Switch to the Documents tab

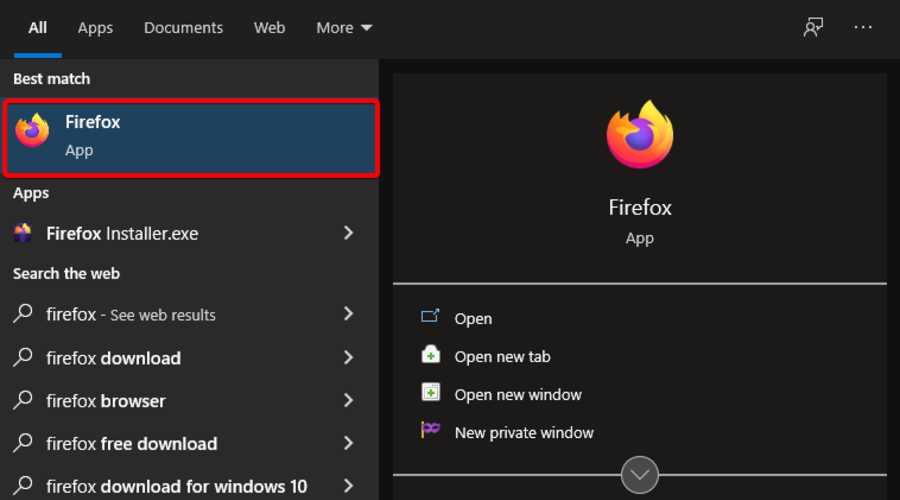tap(181, 28)
